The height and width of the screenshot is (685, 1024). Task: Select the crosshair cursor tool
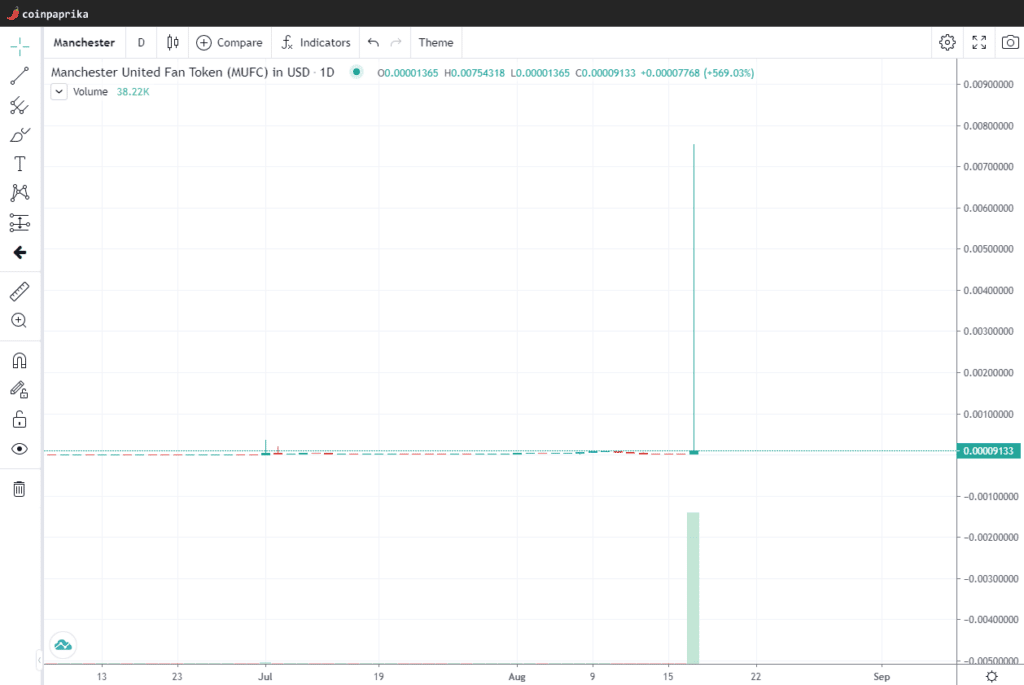[20, 46]
